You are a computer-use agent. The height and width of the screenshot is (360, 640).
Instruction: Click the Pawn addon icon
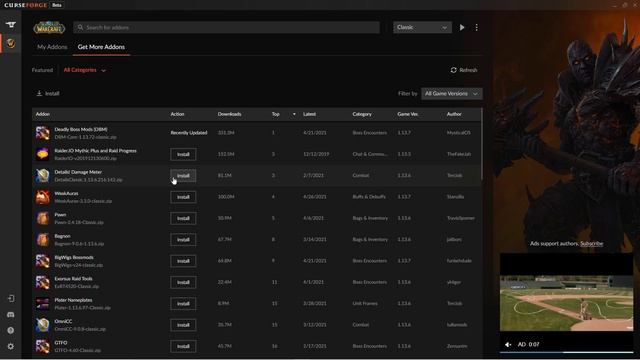pyautogui.click(x=42, y=218)
